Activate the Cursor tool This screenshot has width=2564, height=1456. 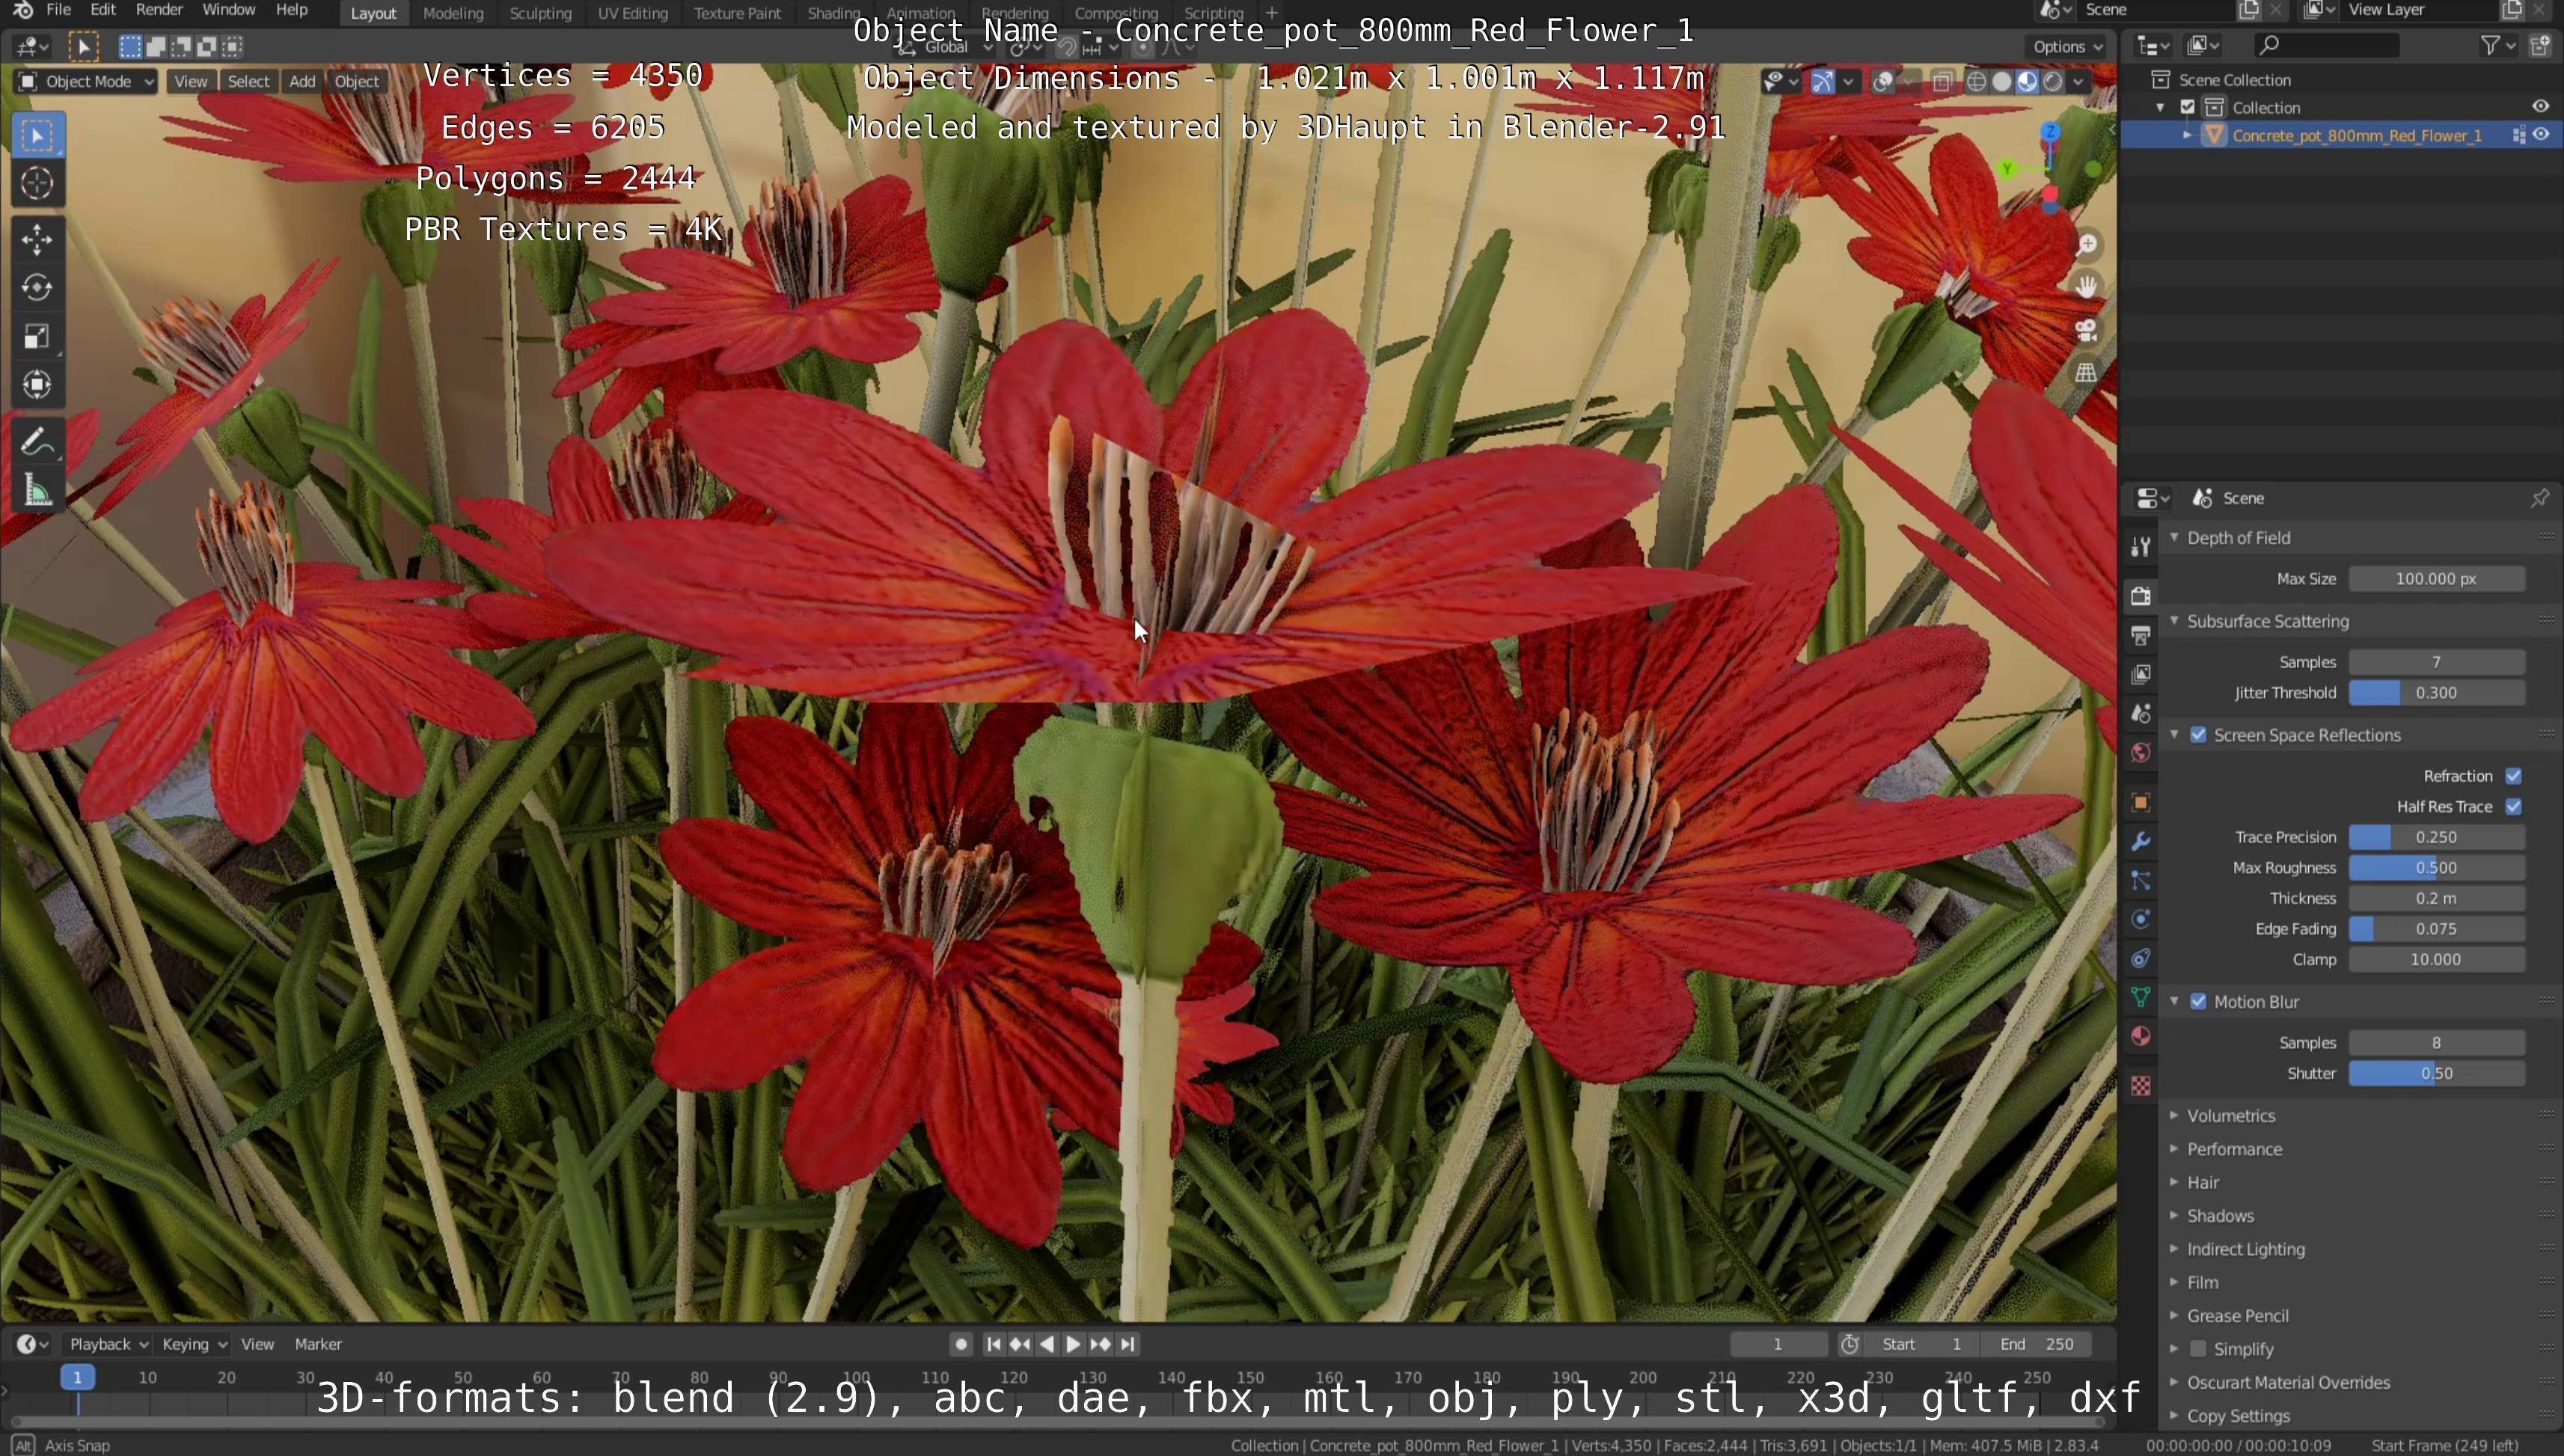pos(37,183)
